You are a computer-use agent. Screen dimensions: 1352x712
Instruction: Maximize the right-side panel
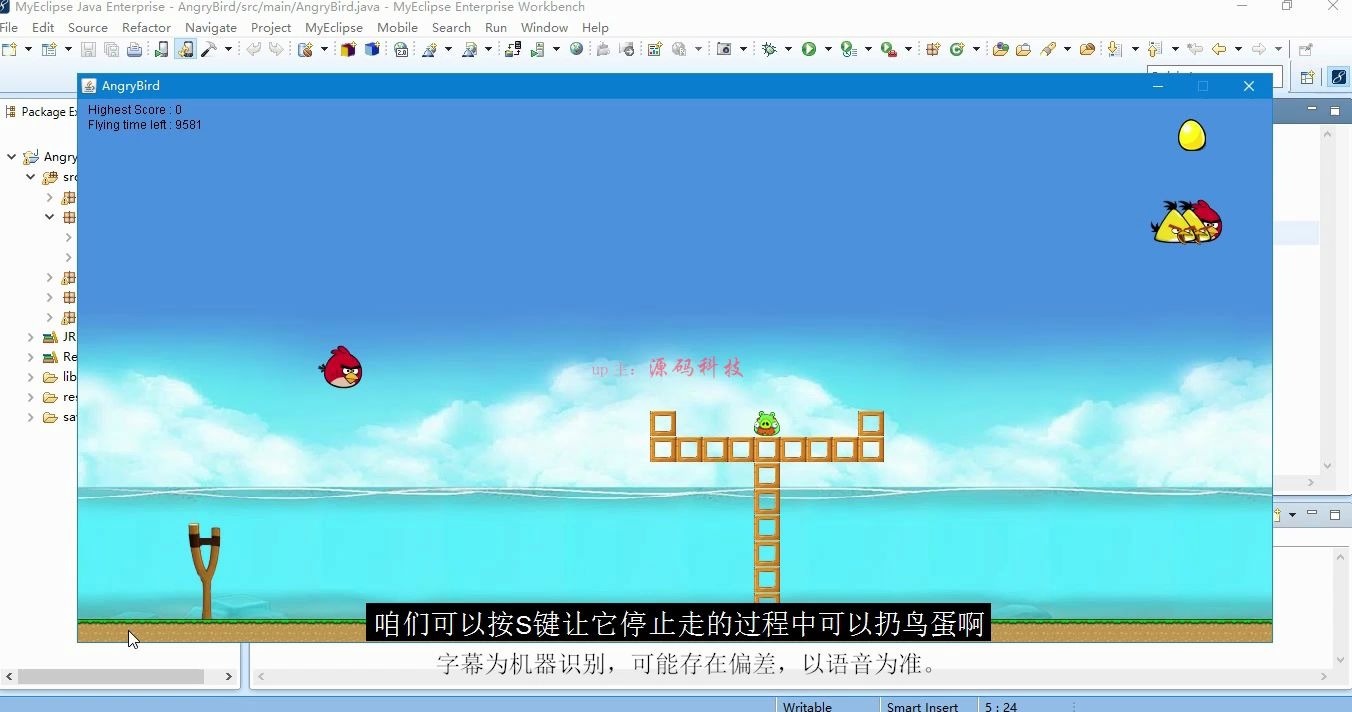(1334, 110)
